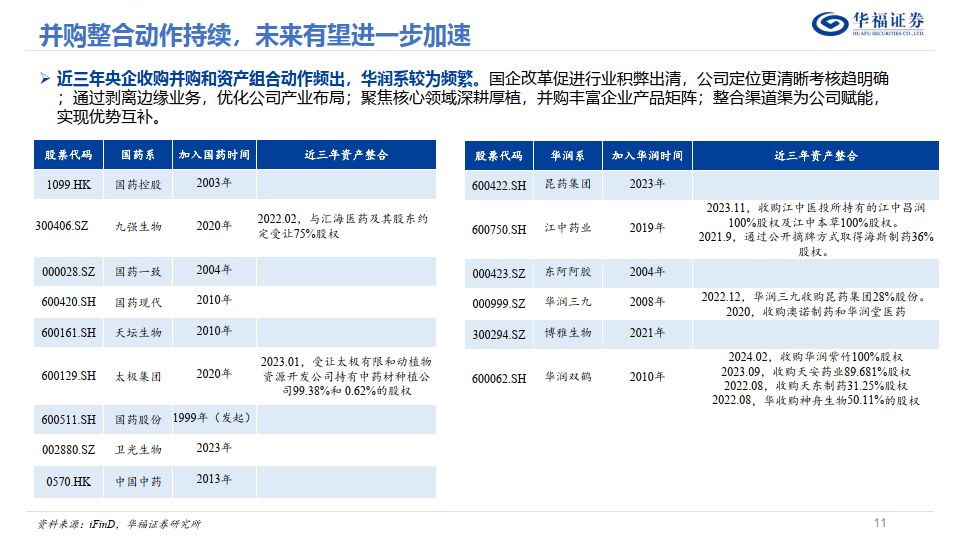Image resolution: width=960 pixels, height=540 pixels.
Task: Click company name 国药股份
Action: [138, 419]
